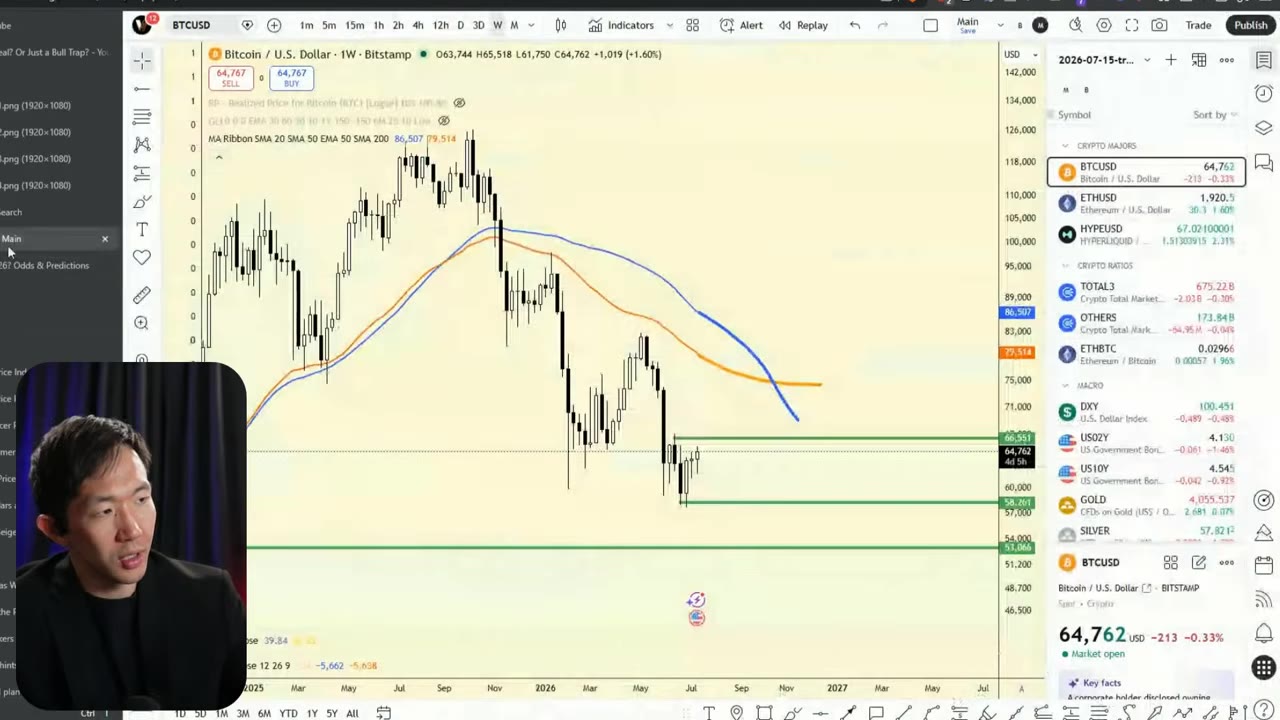Open the Indicators dialog
Viewport: 1280px width, 720px height.
(x=621, y=25)
